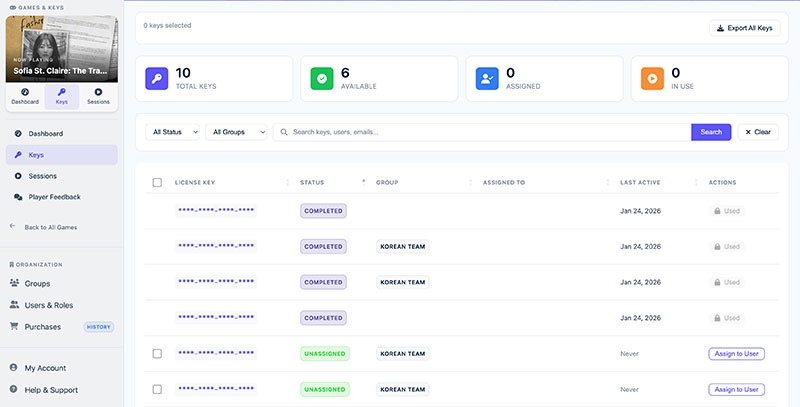Viewport: 800px width, 407px height.
Task: Switch to Dashboard tab under game card
Action: point(25,97)
